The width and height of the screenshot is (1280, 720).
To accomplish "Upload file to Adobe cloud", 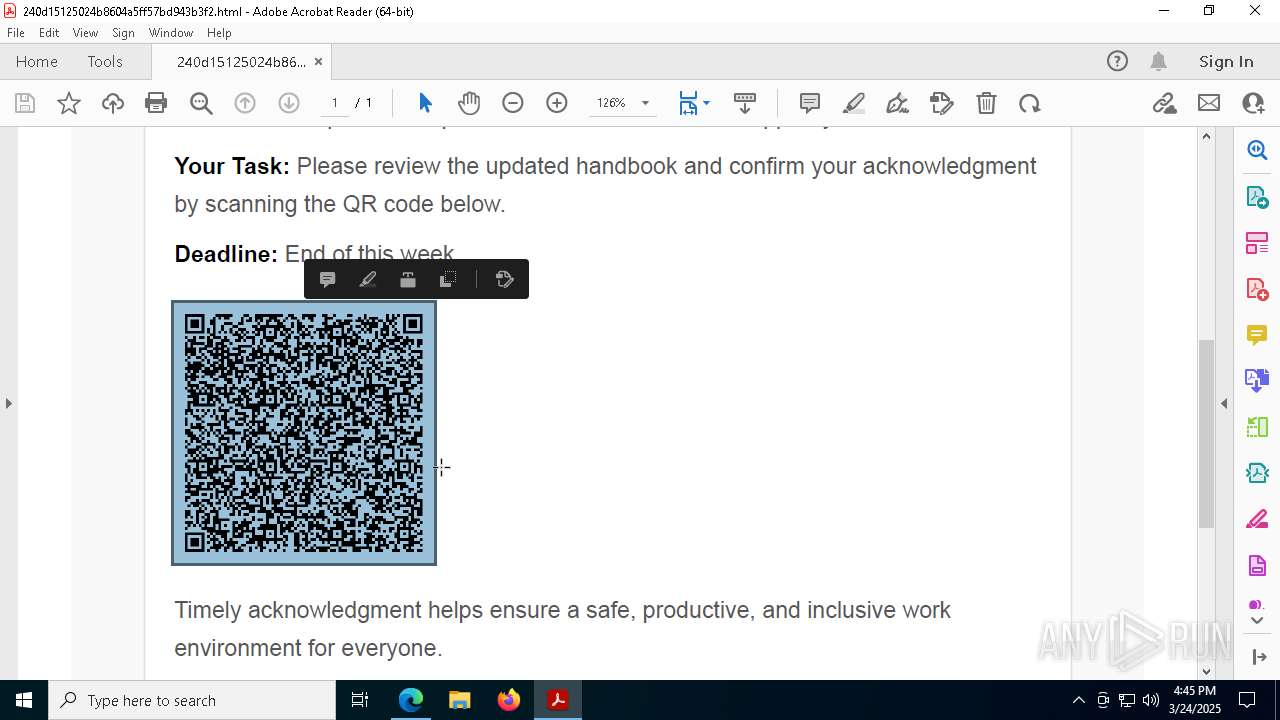I will tap(113, 103).
